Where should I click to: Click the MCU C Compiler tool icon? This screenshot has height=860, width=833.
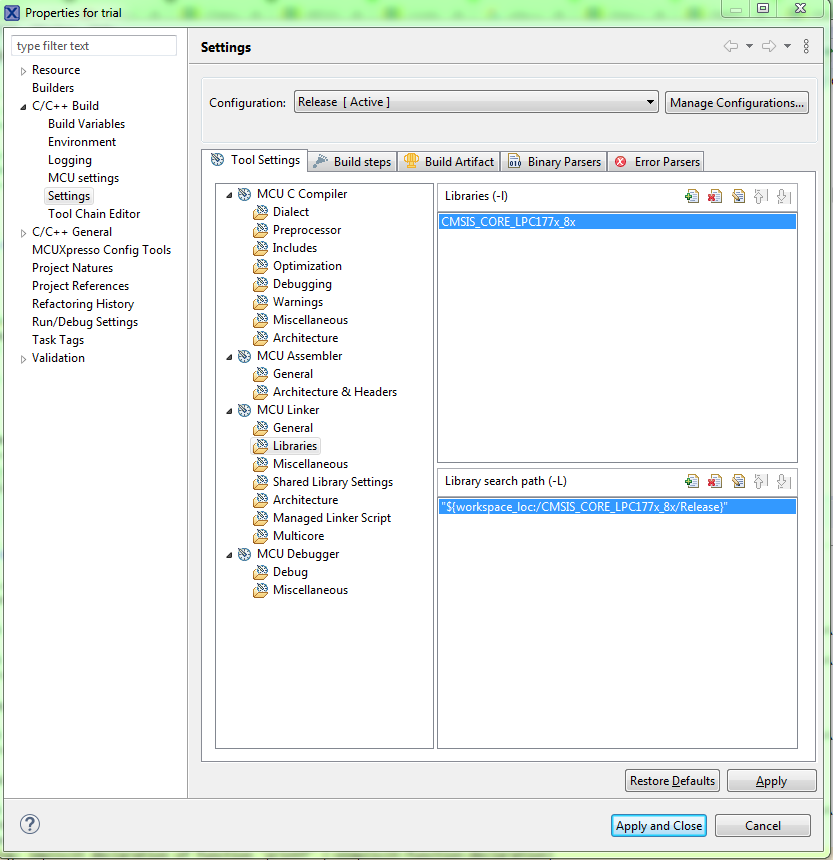[x=244, y=194]
